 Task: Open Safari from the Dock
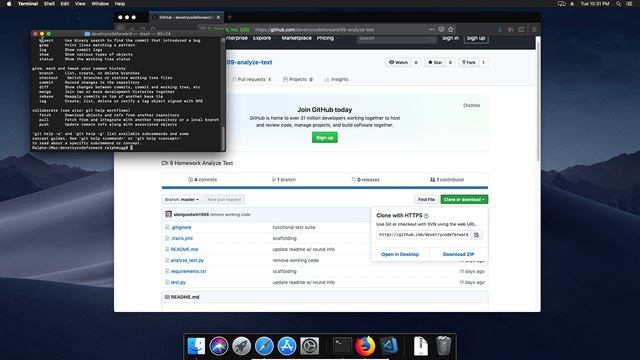[264, 346]
